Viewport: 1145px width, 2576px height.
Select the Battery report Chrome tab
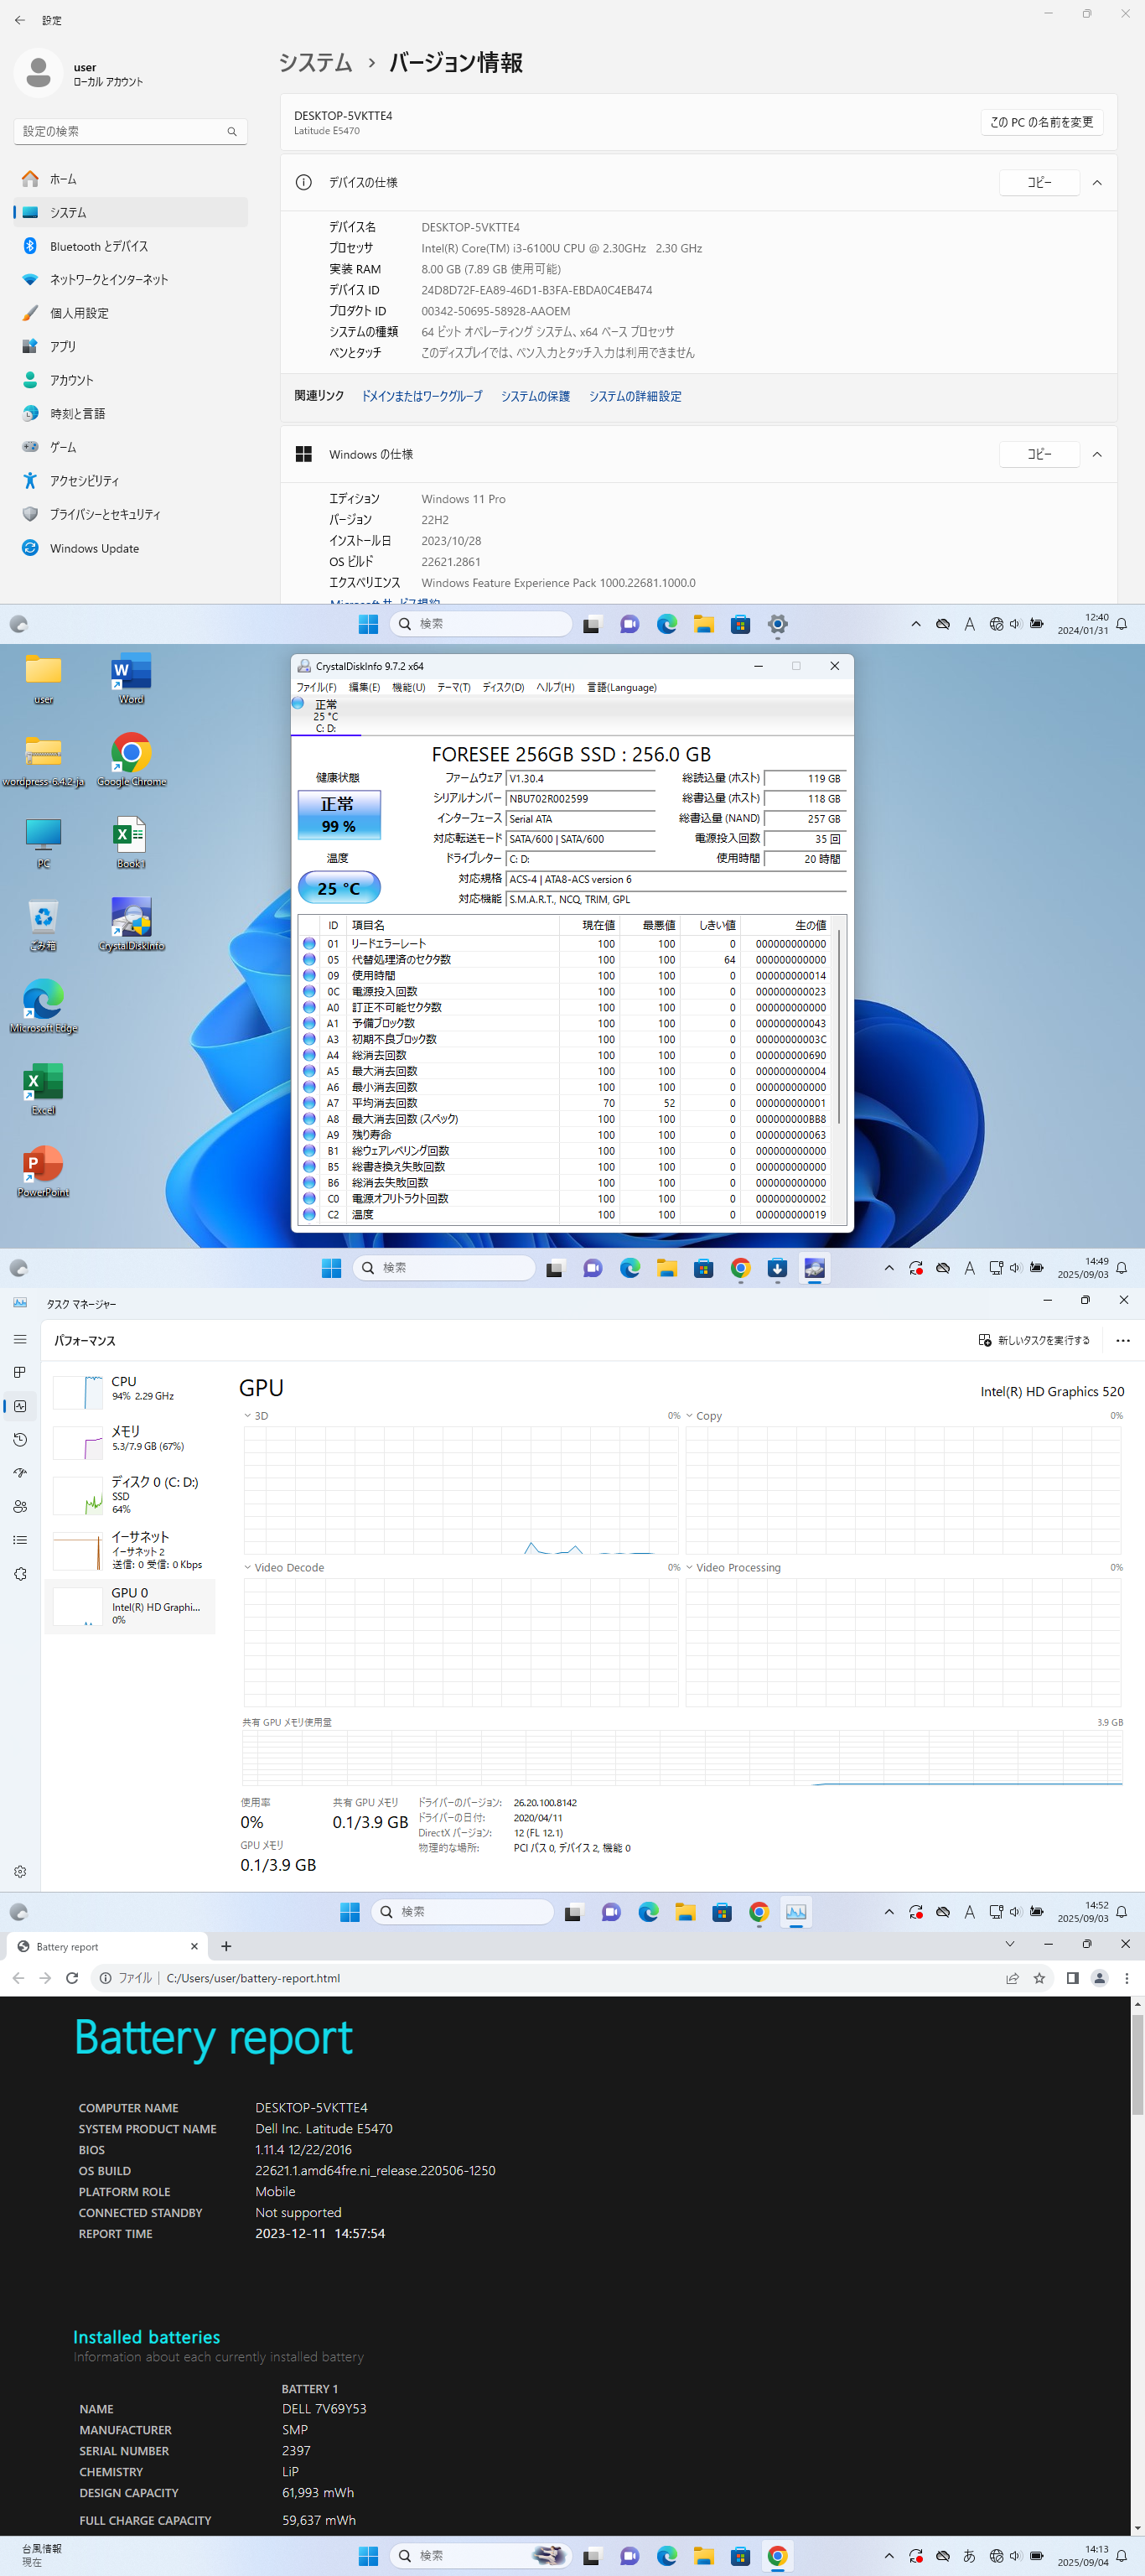click(x=106, y=1947)
